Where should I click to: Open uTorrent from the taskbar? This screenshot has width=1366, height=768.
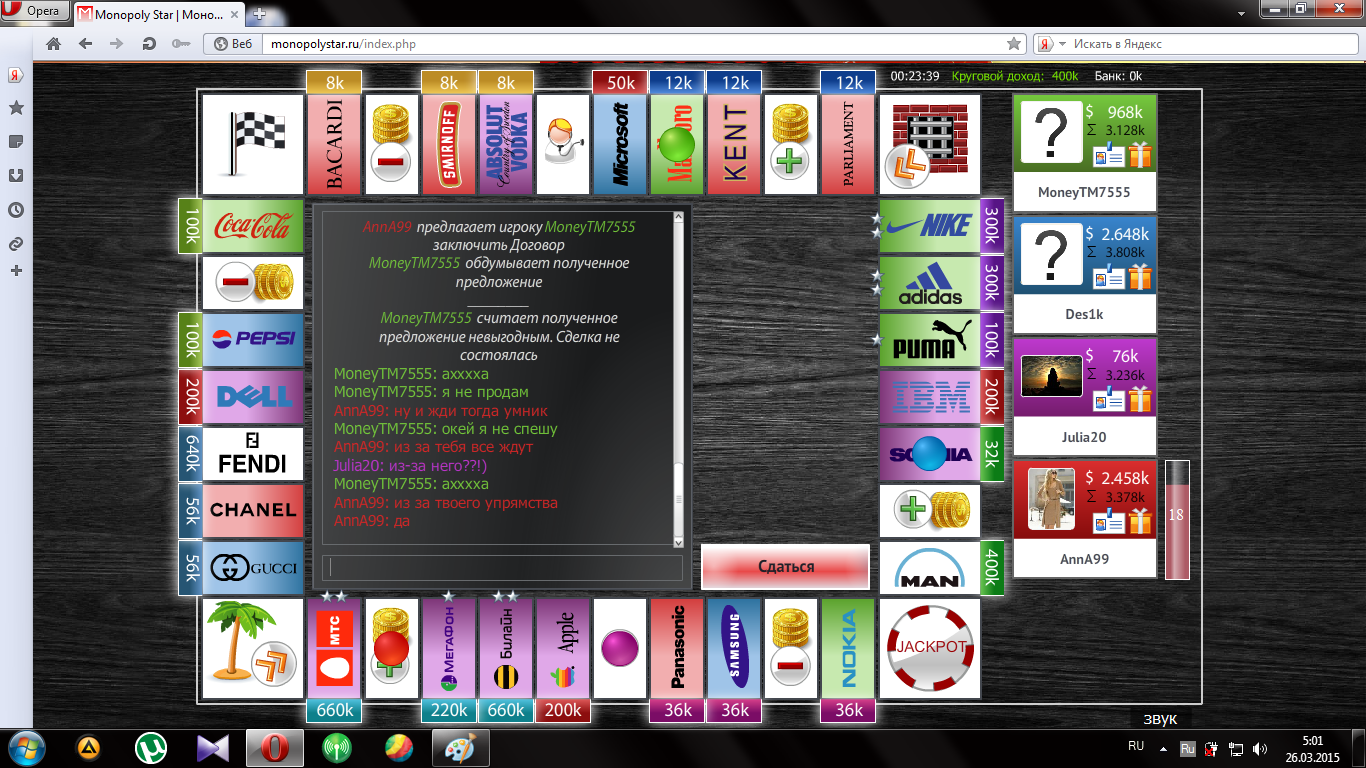pyautogui.click(x=151, y=747)
